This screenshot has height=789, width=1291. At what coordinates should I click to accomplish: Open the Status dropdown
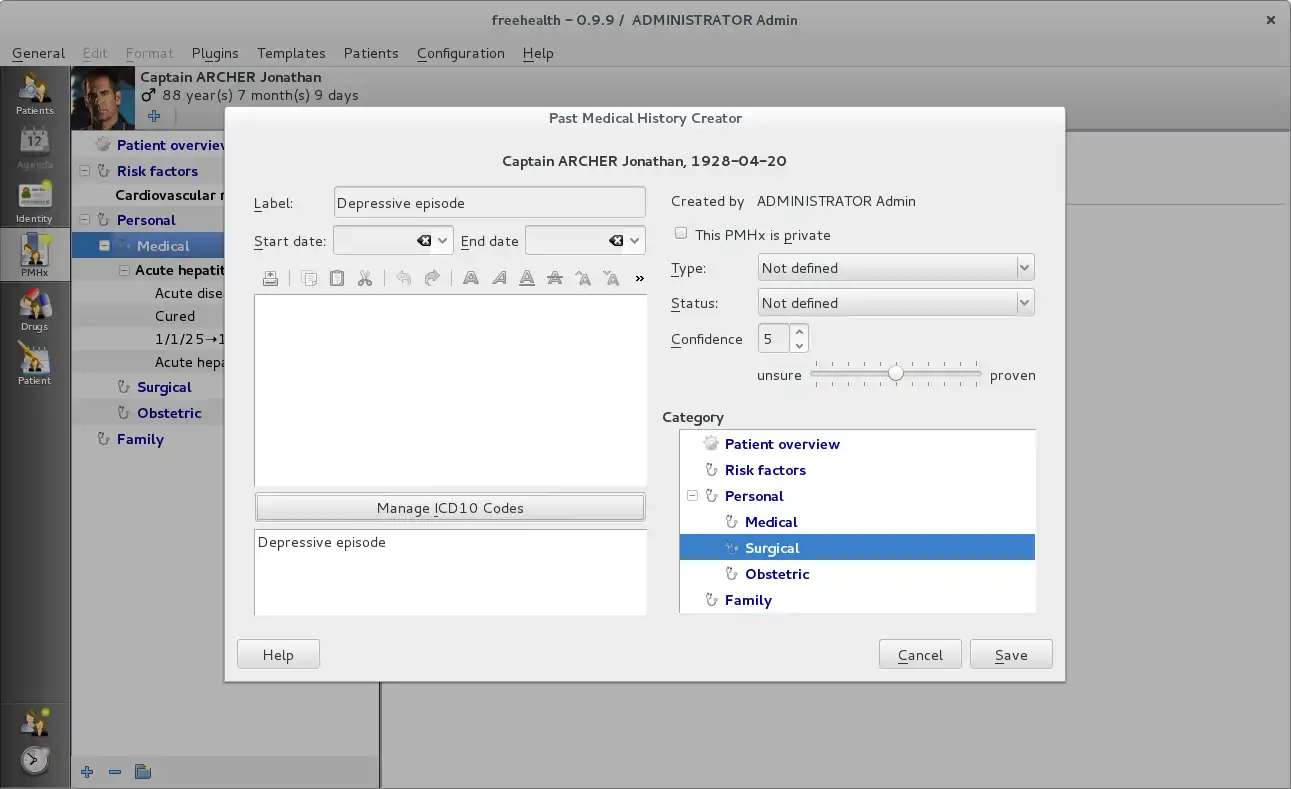tap(895, 303)
